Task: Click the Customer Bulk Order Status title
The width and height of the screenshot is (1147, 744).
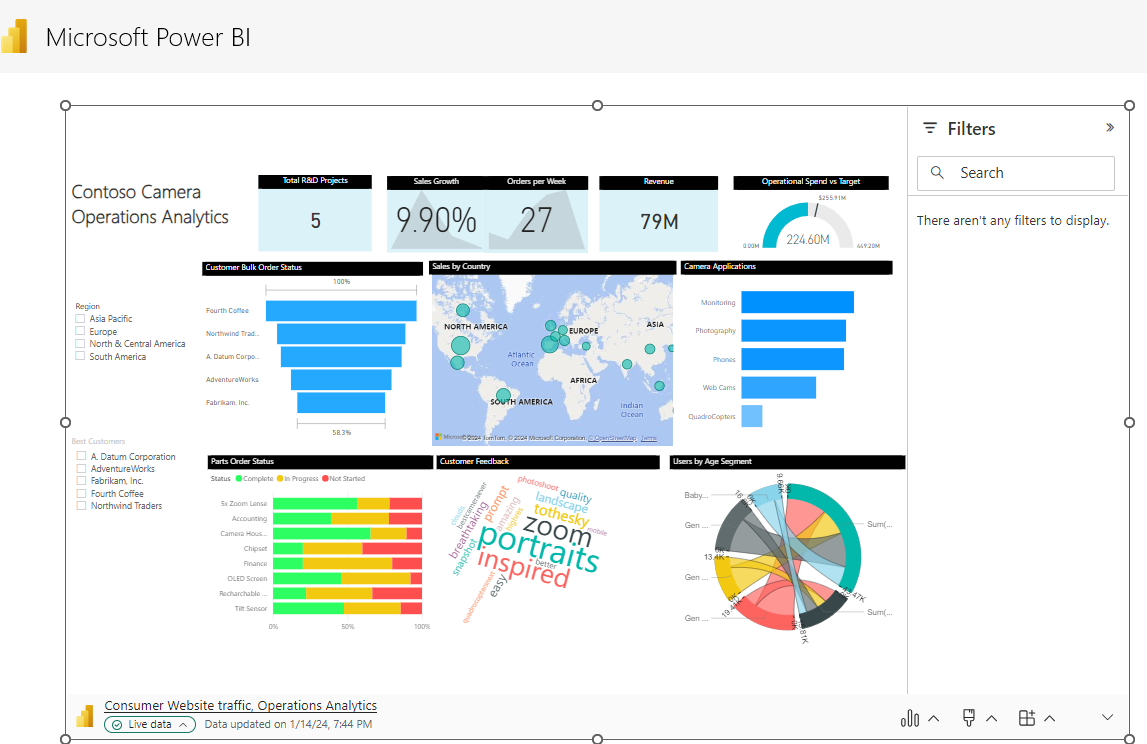Action: click(x=253, y=268)
